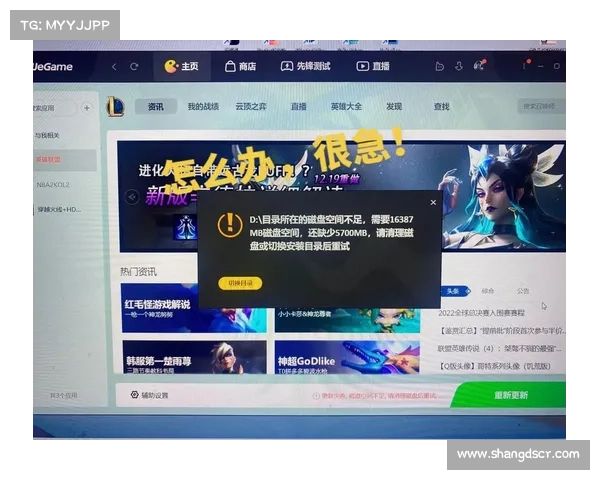Screen dimensions: 600x480
Task: Open the 联盟英雄传说 (4) news link
Action: (x=499, y=349)
